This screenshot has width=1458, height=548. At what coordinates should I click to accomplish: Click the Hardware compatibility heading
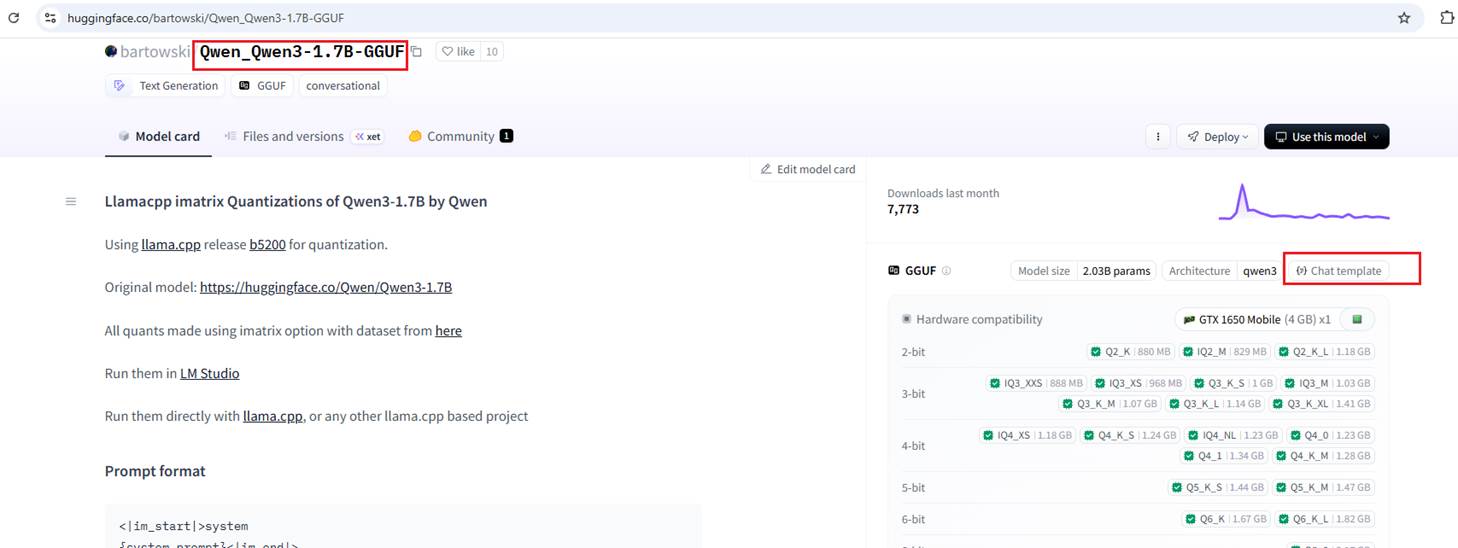pyautogui.click(x=979, y=319)
